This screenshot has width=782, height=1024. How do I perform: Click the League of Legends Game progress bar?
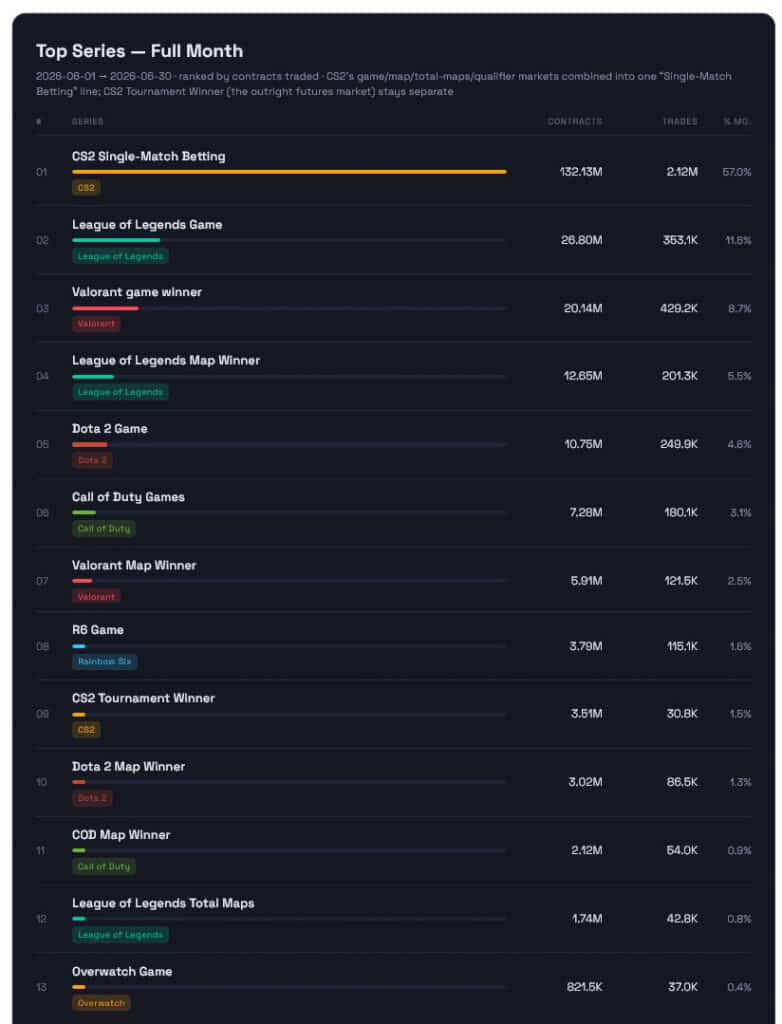pos(289,240)
